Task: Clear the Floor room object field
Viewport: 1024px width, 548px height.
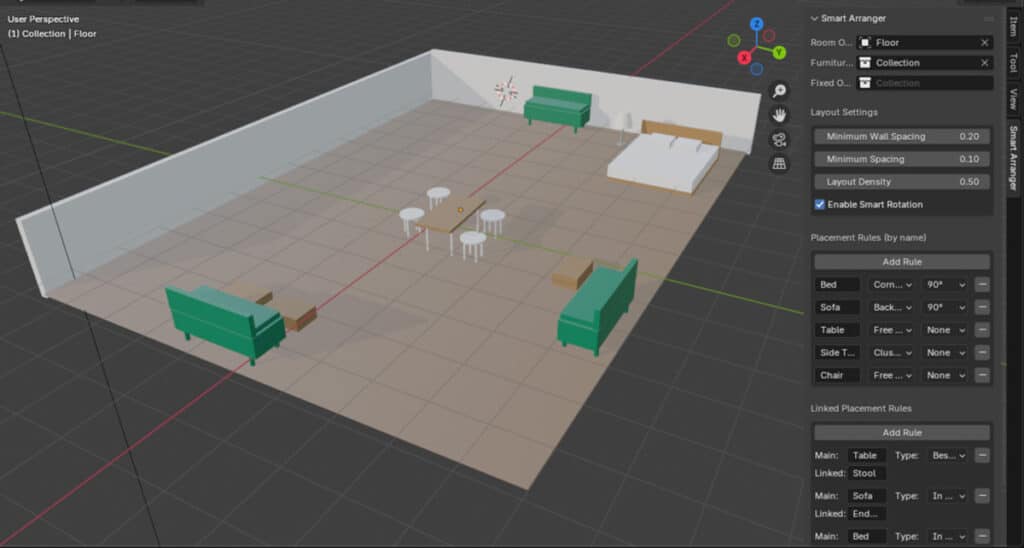Action: (984, 42)
